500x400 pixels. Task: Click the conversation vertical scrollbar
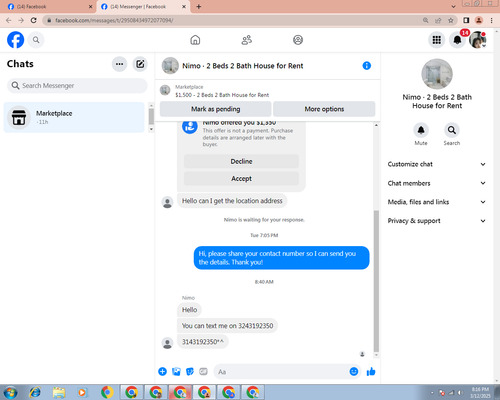376,281
